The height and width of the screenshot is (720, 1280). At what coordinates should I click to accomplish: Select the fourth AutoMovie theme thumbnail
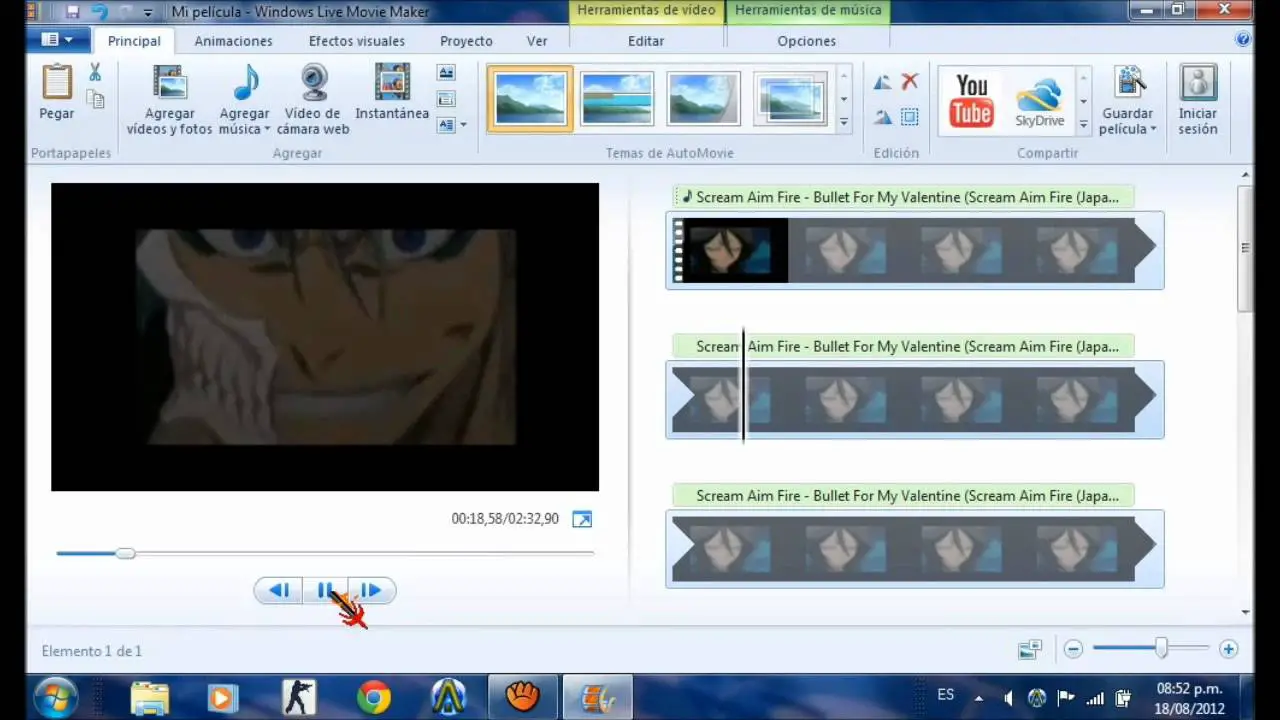790,99
